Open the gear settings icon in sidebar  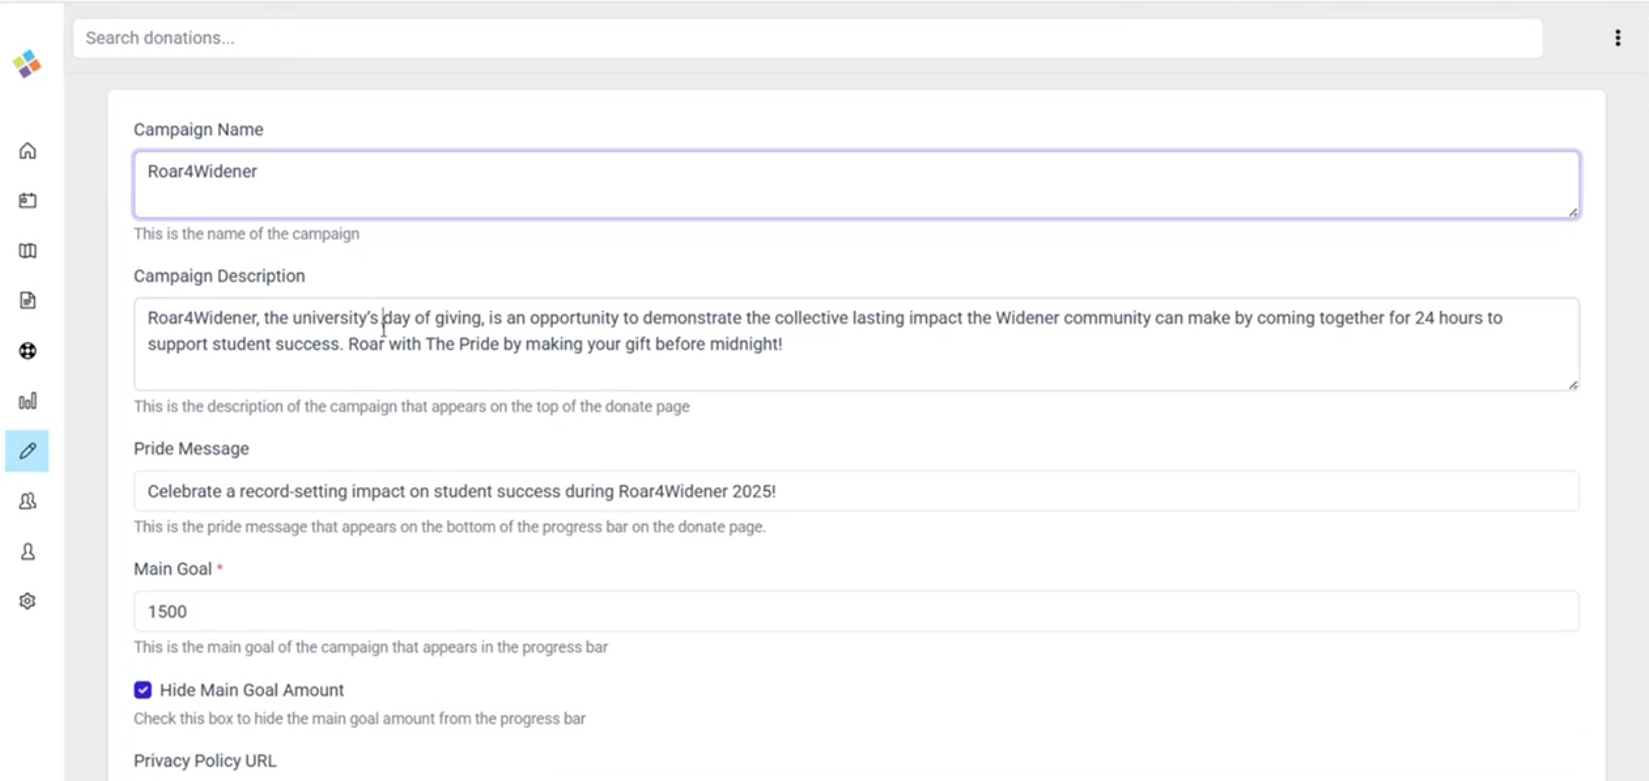click(28, 601)
